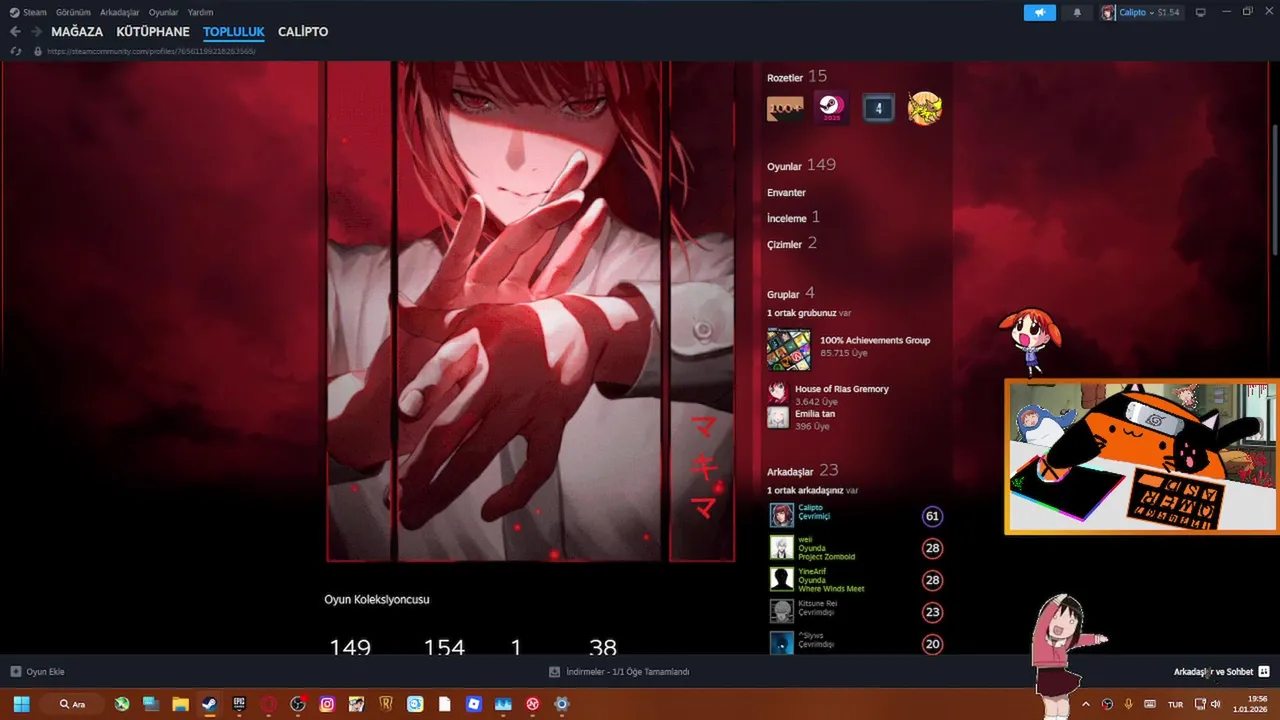Screen dimensions: 1280x720
Task: Open the Oyunlar menu
Action: coord(163,12)
